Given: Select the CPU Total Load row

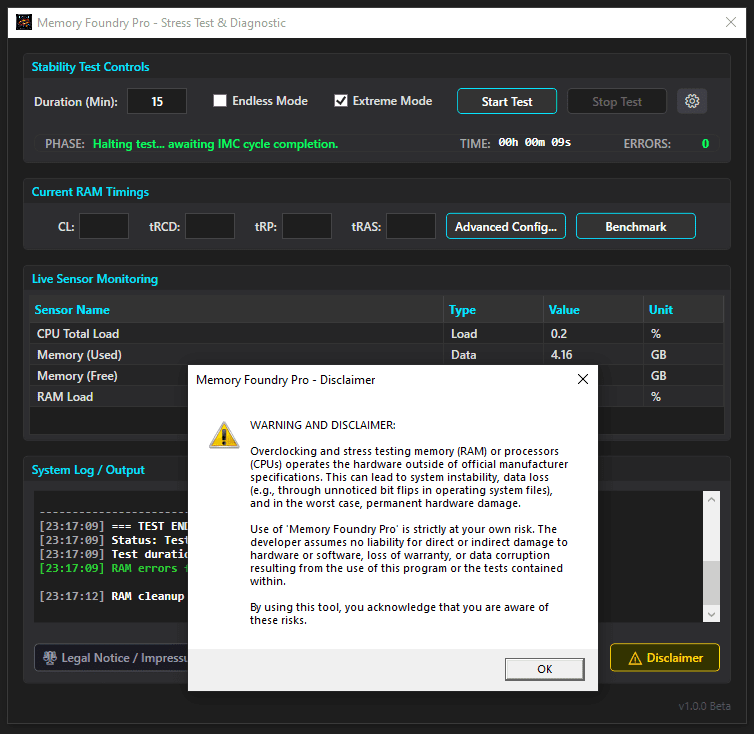Looking at the screenshot, I should coord(377,333).
